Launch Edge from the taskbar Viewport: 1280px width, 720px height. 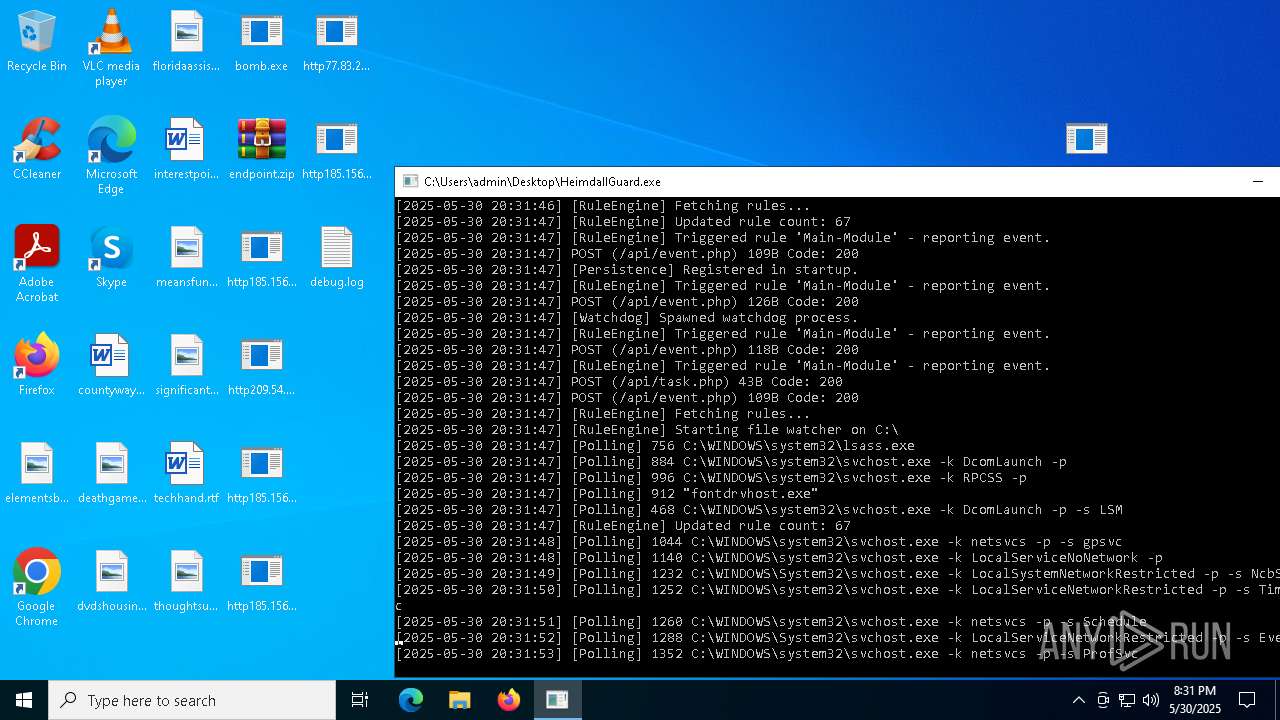411,700
